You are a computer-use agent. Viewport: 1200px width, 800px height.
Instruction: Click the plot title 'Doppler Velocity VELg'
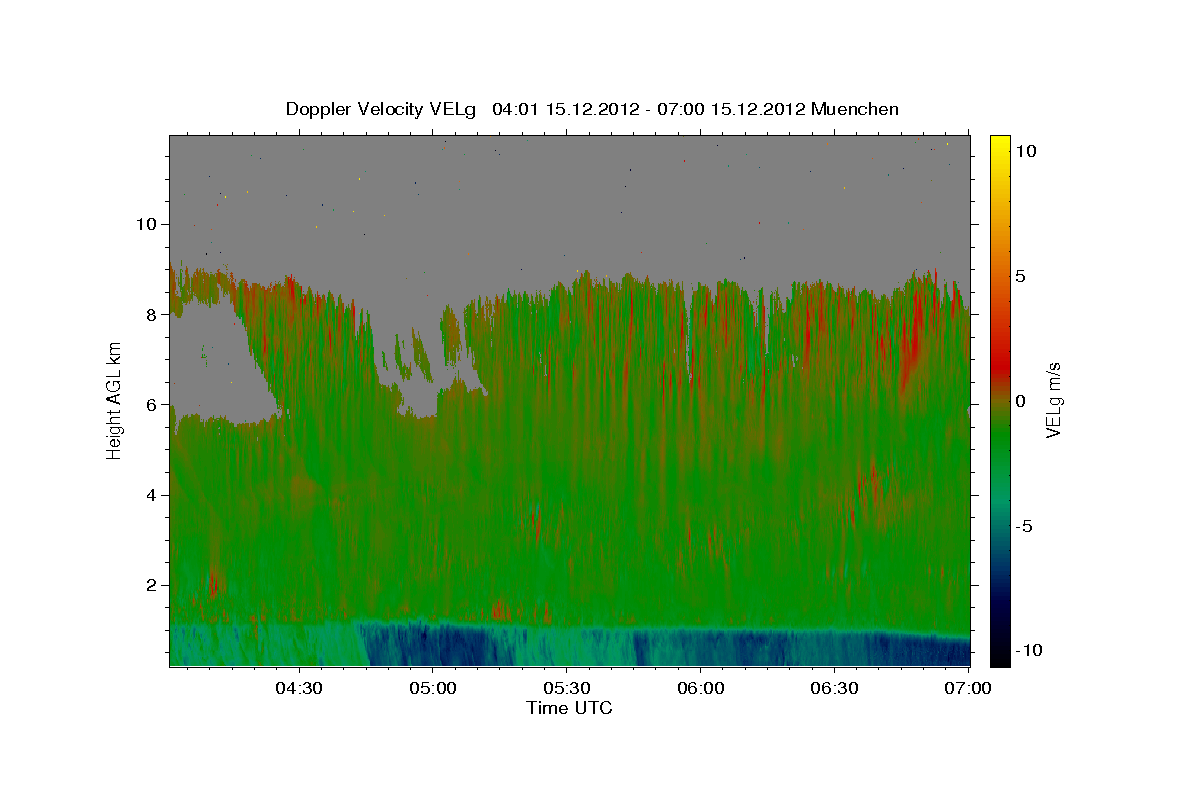pyautogui.click(x=382, y=109)
